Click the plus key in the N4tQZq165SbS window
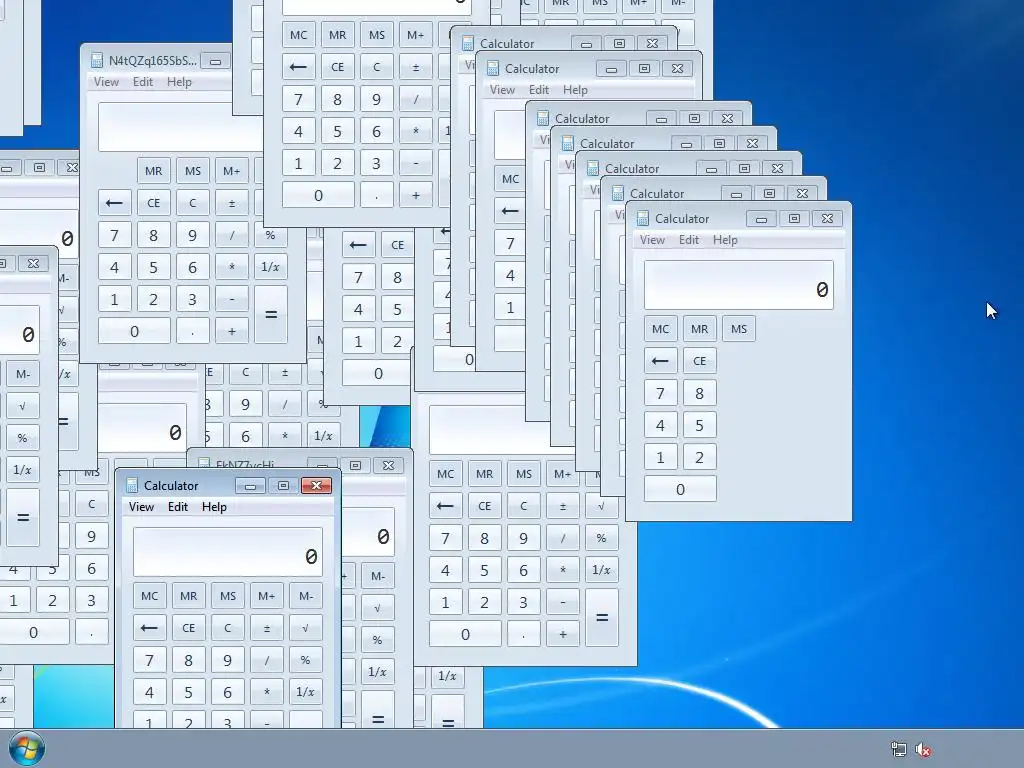Image resolution: width=1024 pixels, height=768 pixels. pos(231,331)
